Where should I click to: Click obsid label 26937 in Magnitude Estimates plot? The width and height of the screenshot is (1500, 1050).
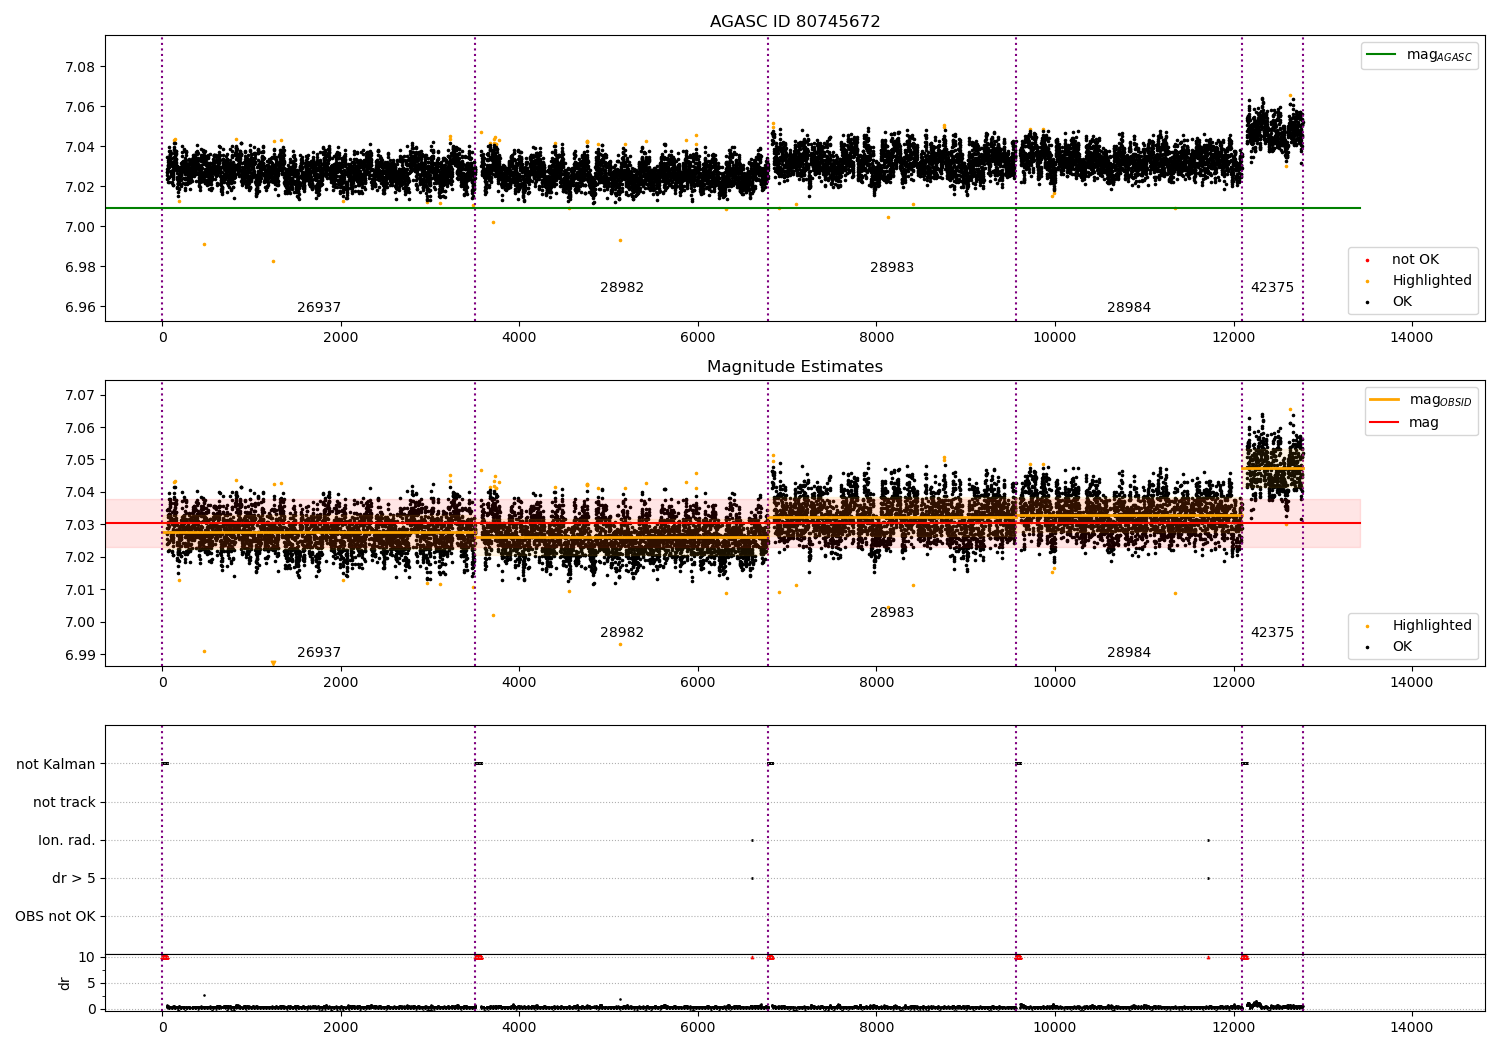(x=319, y=653)
